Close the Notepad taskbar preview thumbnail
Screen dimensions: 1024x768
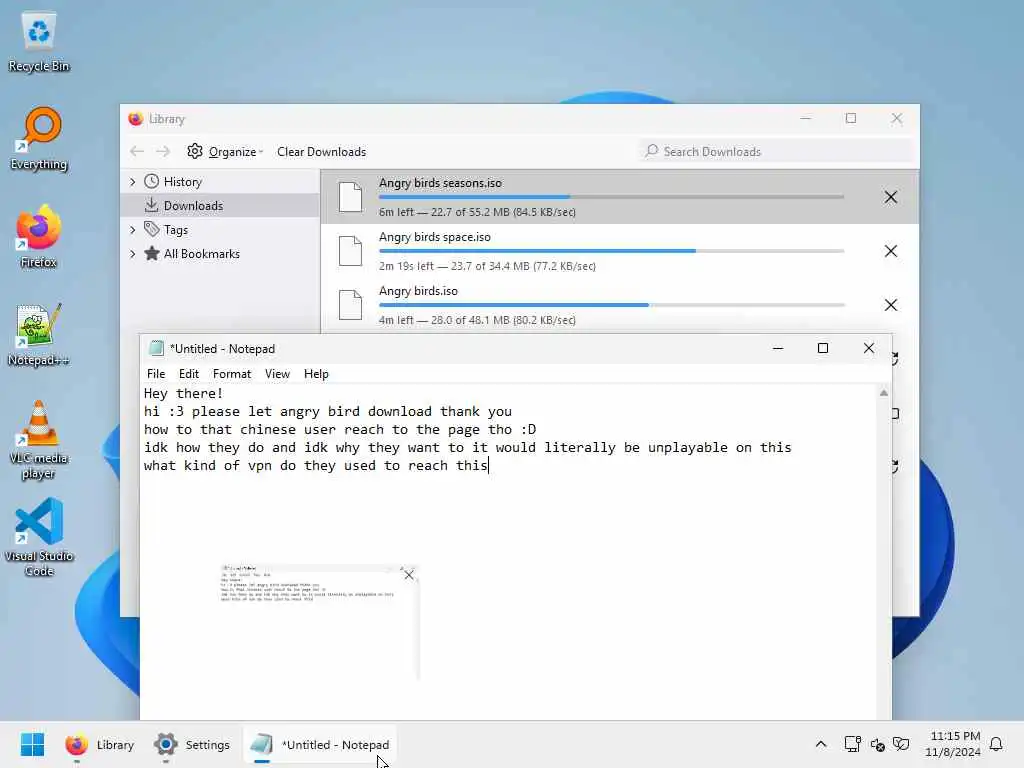click(409, 575)
